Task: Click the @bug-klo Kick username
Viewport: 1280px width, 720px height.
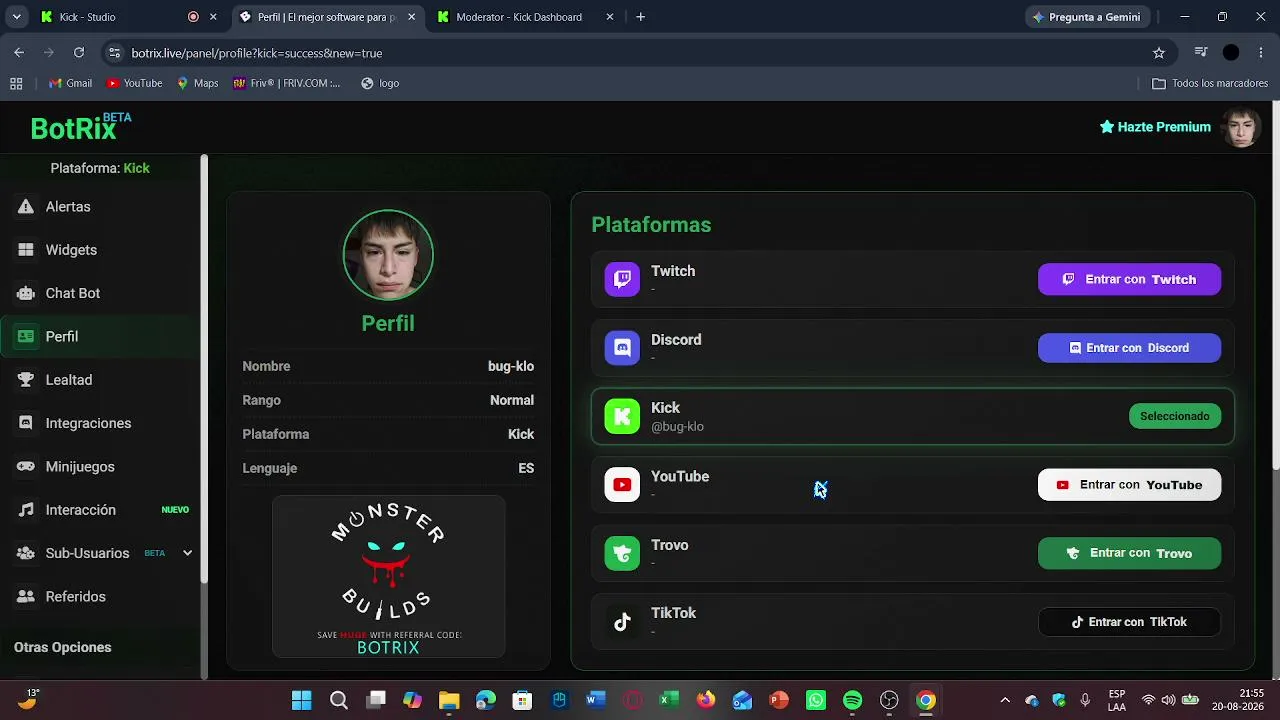Action: 677,427
